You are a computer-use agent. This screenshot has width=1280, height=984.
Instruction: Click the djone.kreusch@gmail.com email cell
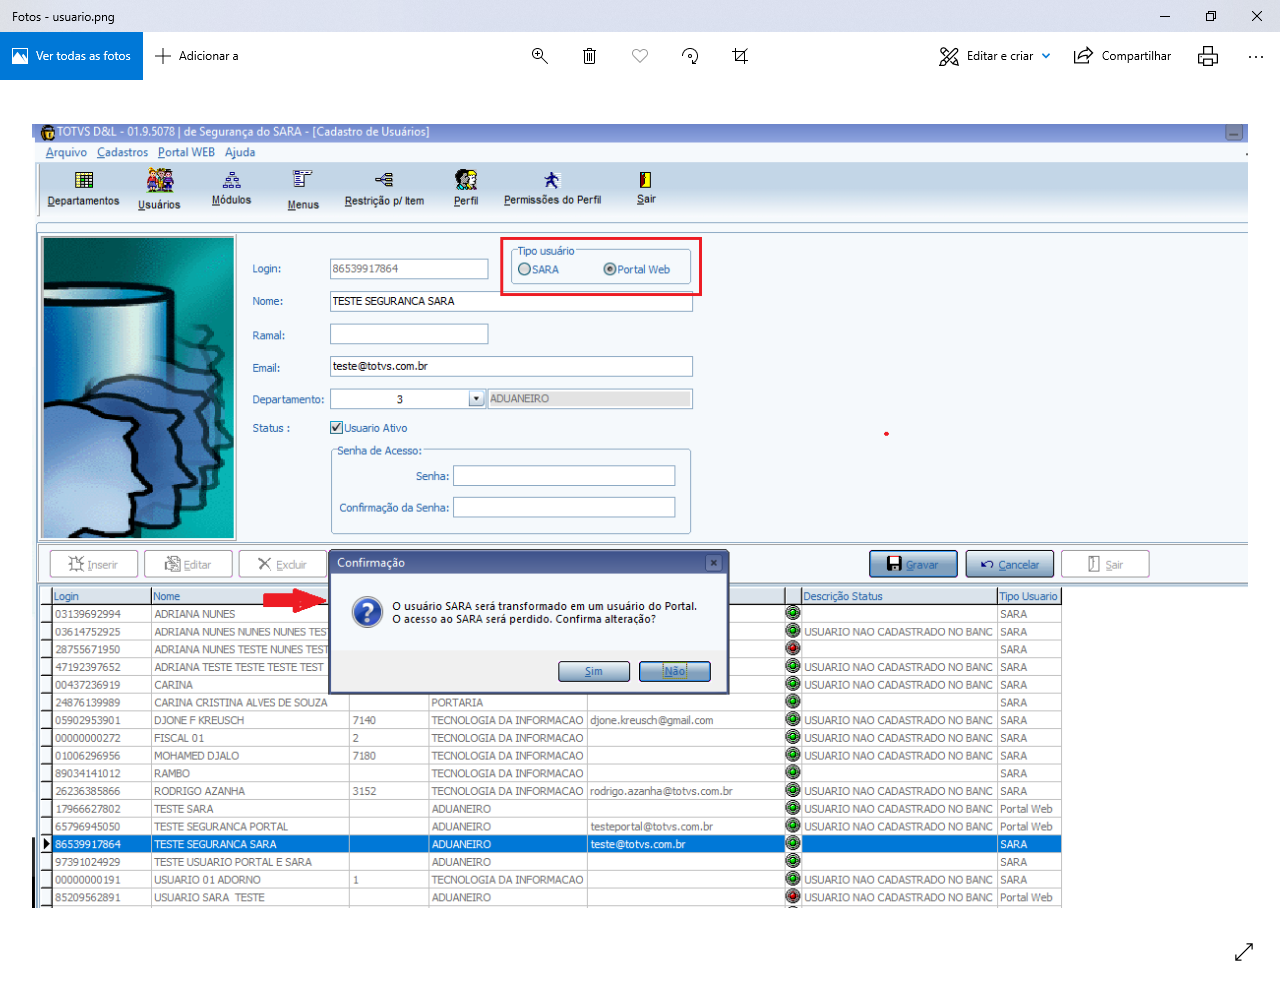685,720
